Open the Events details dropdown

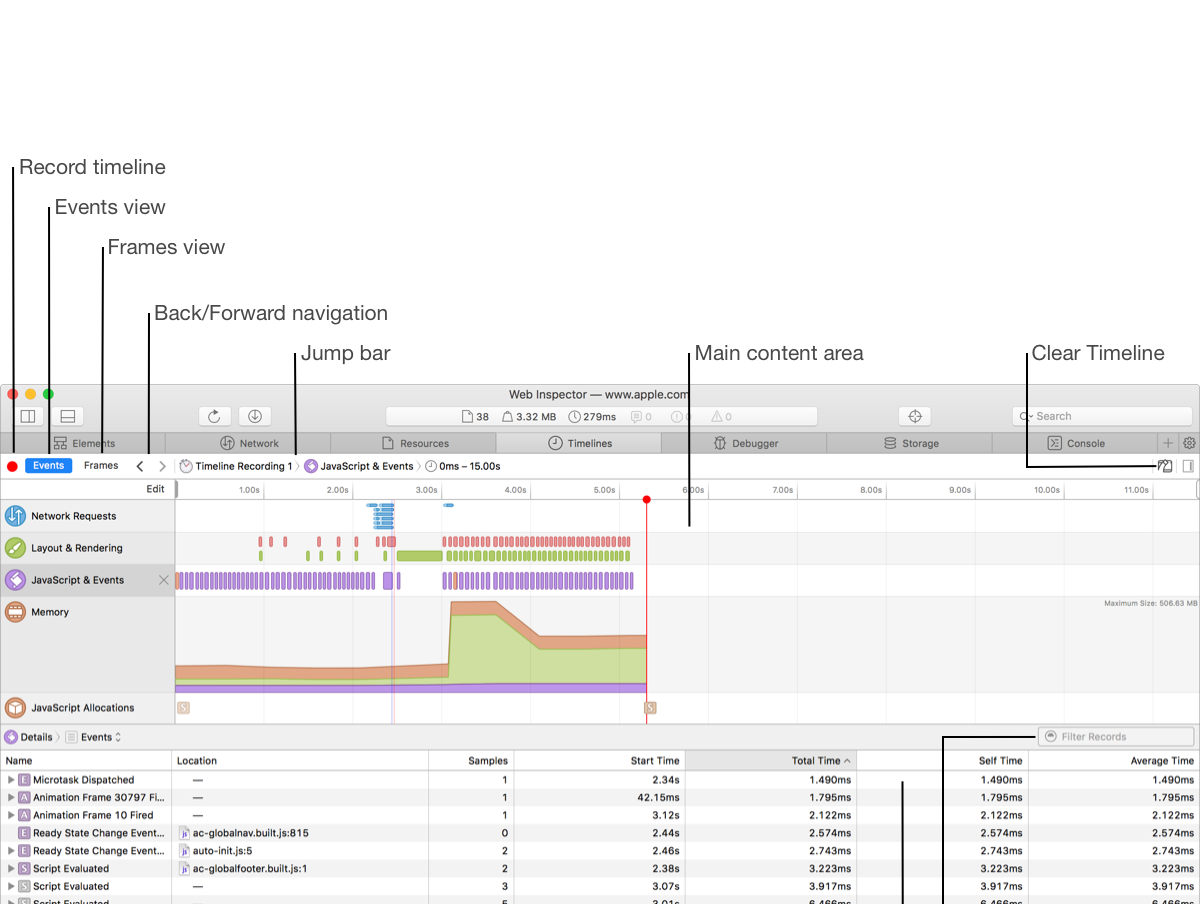click(101, 737)
